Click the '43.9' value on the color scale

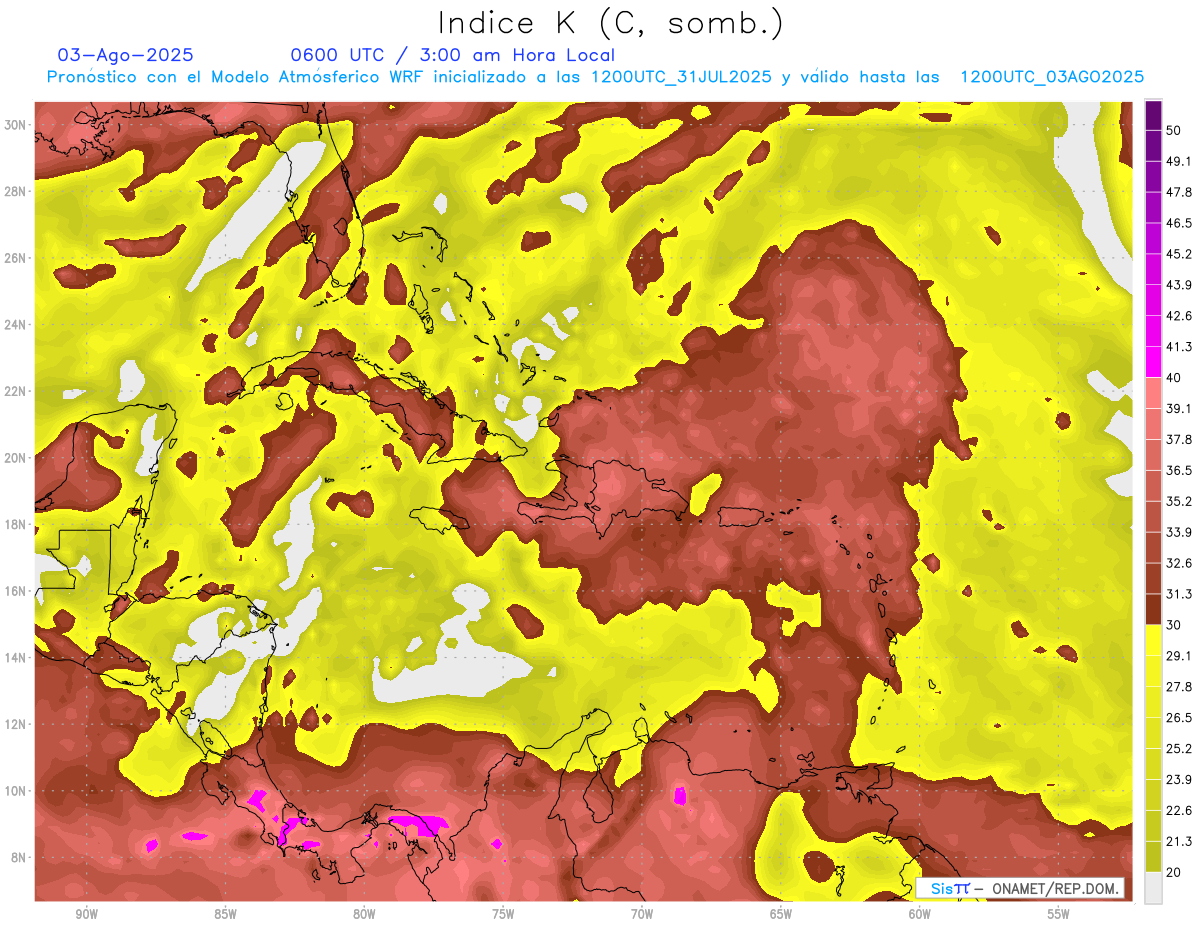point(1178,285)
